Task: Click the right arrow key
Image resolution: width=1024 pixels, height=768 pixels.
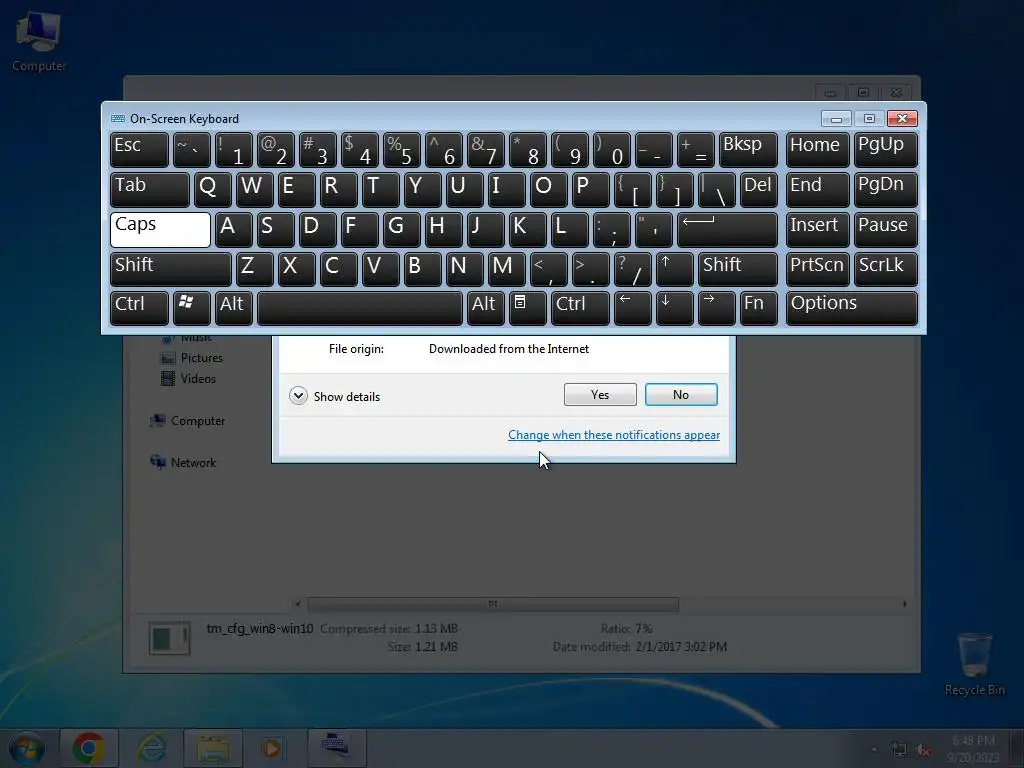Action: [x=716, y=308]
